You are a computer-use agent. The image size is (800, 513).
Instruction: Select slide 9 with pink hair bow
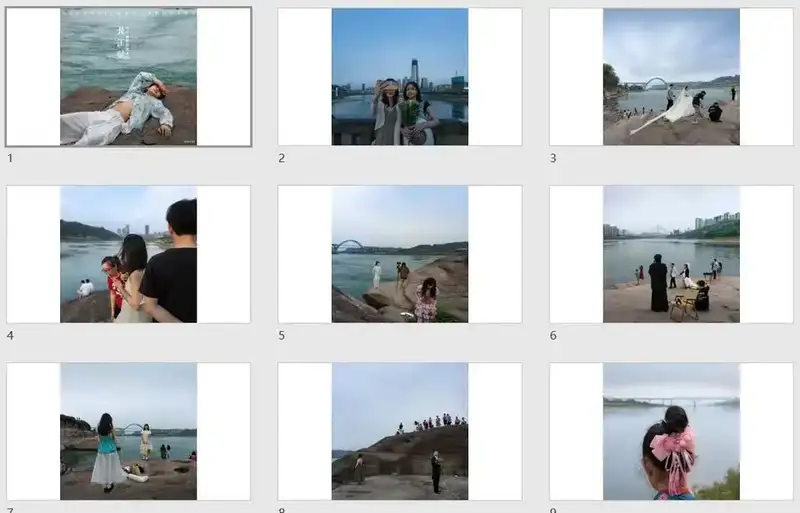671,431
